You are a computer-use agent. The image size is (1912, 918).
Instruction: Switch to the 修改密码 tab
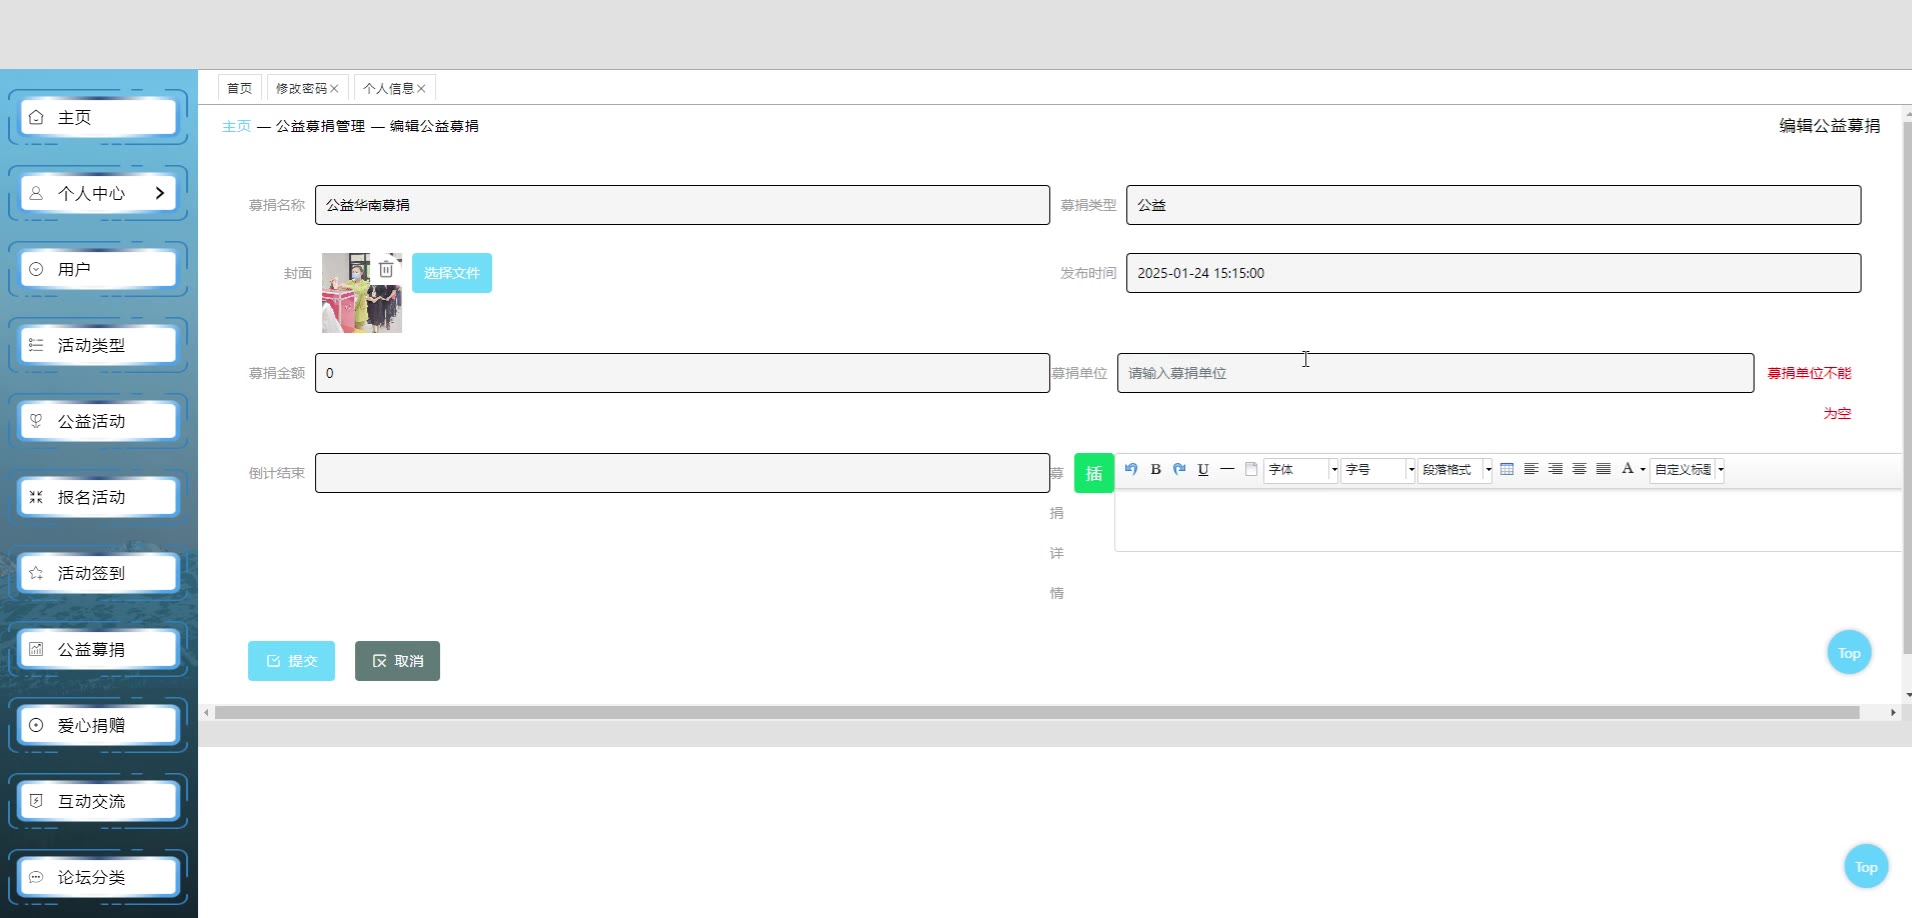click(301, 89)
